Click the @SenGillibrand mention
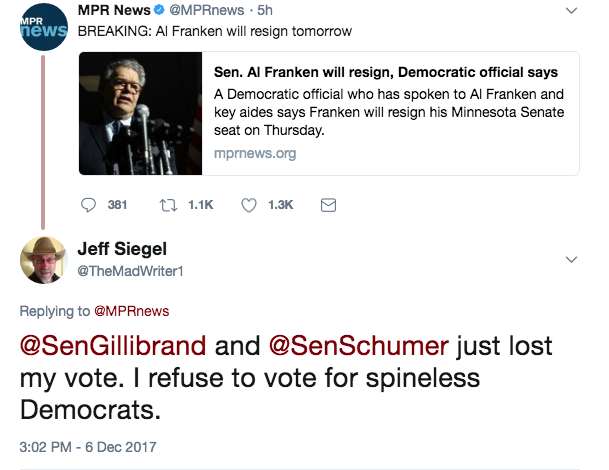 coord(113,346)
